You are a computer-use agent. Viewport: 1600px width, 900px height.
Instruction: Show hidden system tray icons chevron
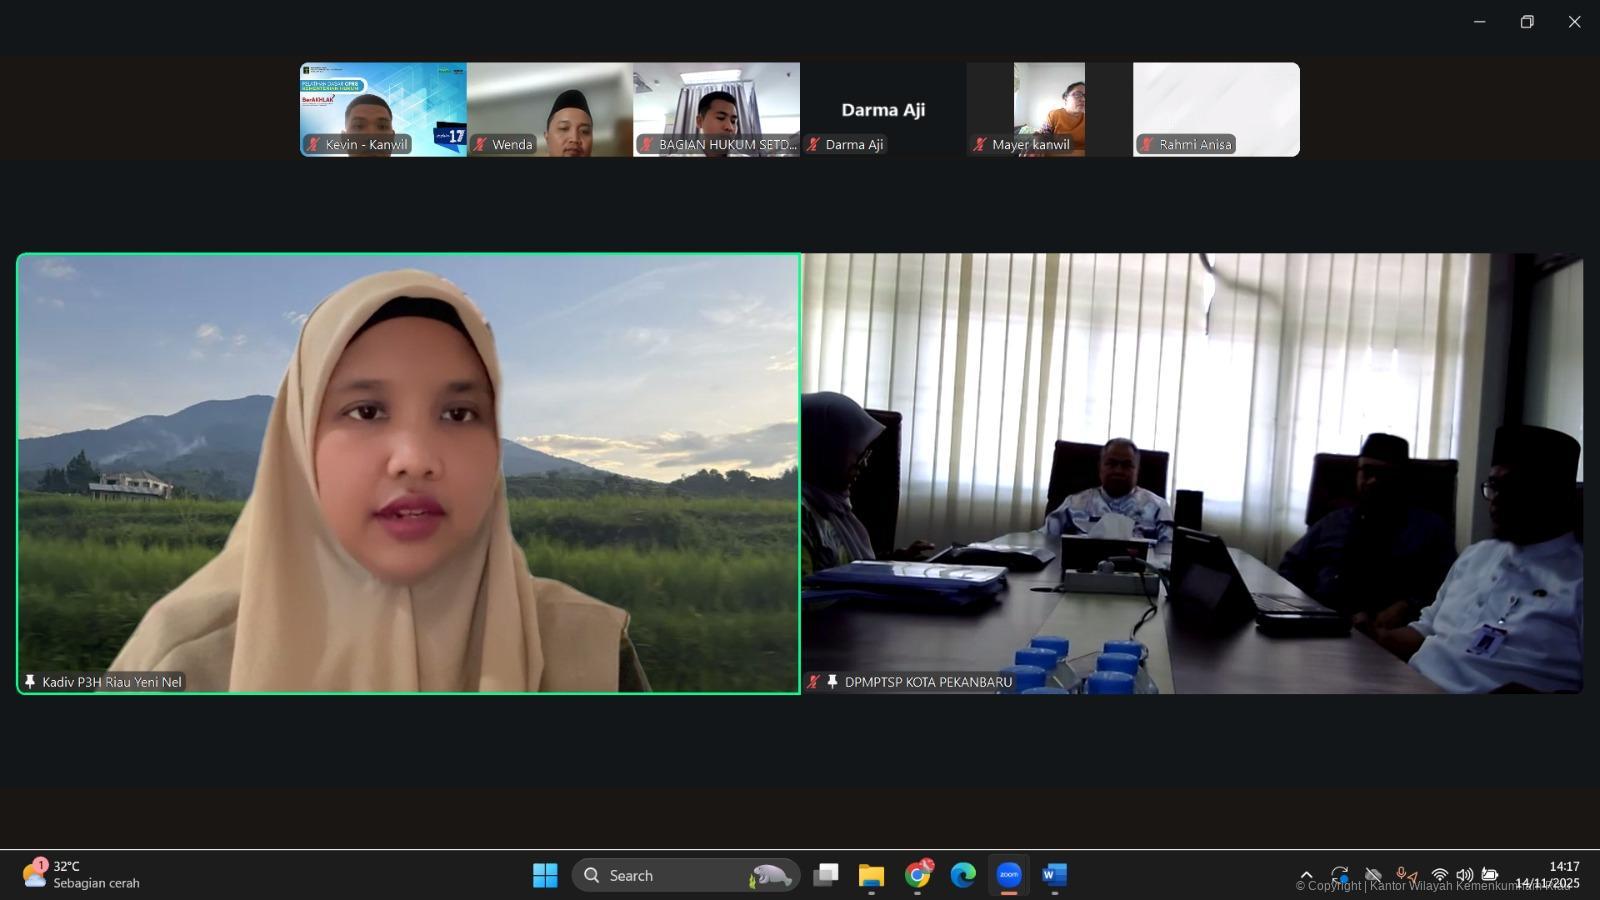(x=1306, y=875)
